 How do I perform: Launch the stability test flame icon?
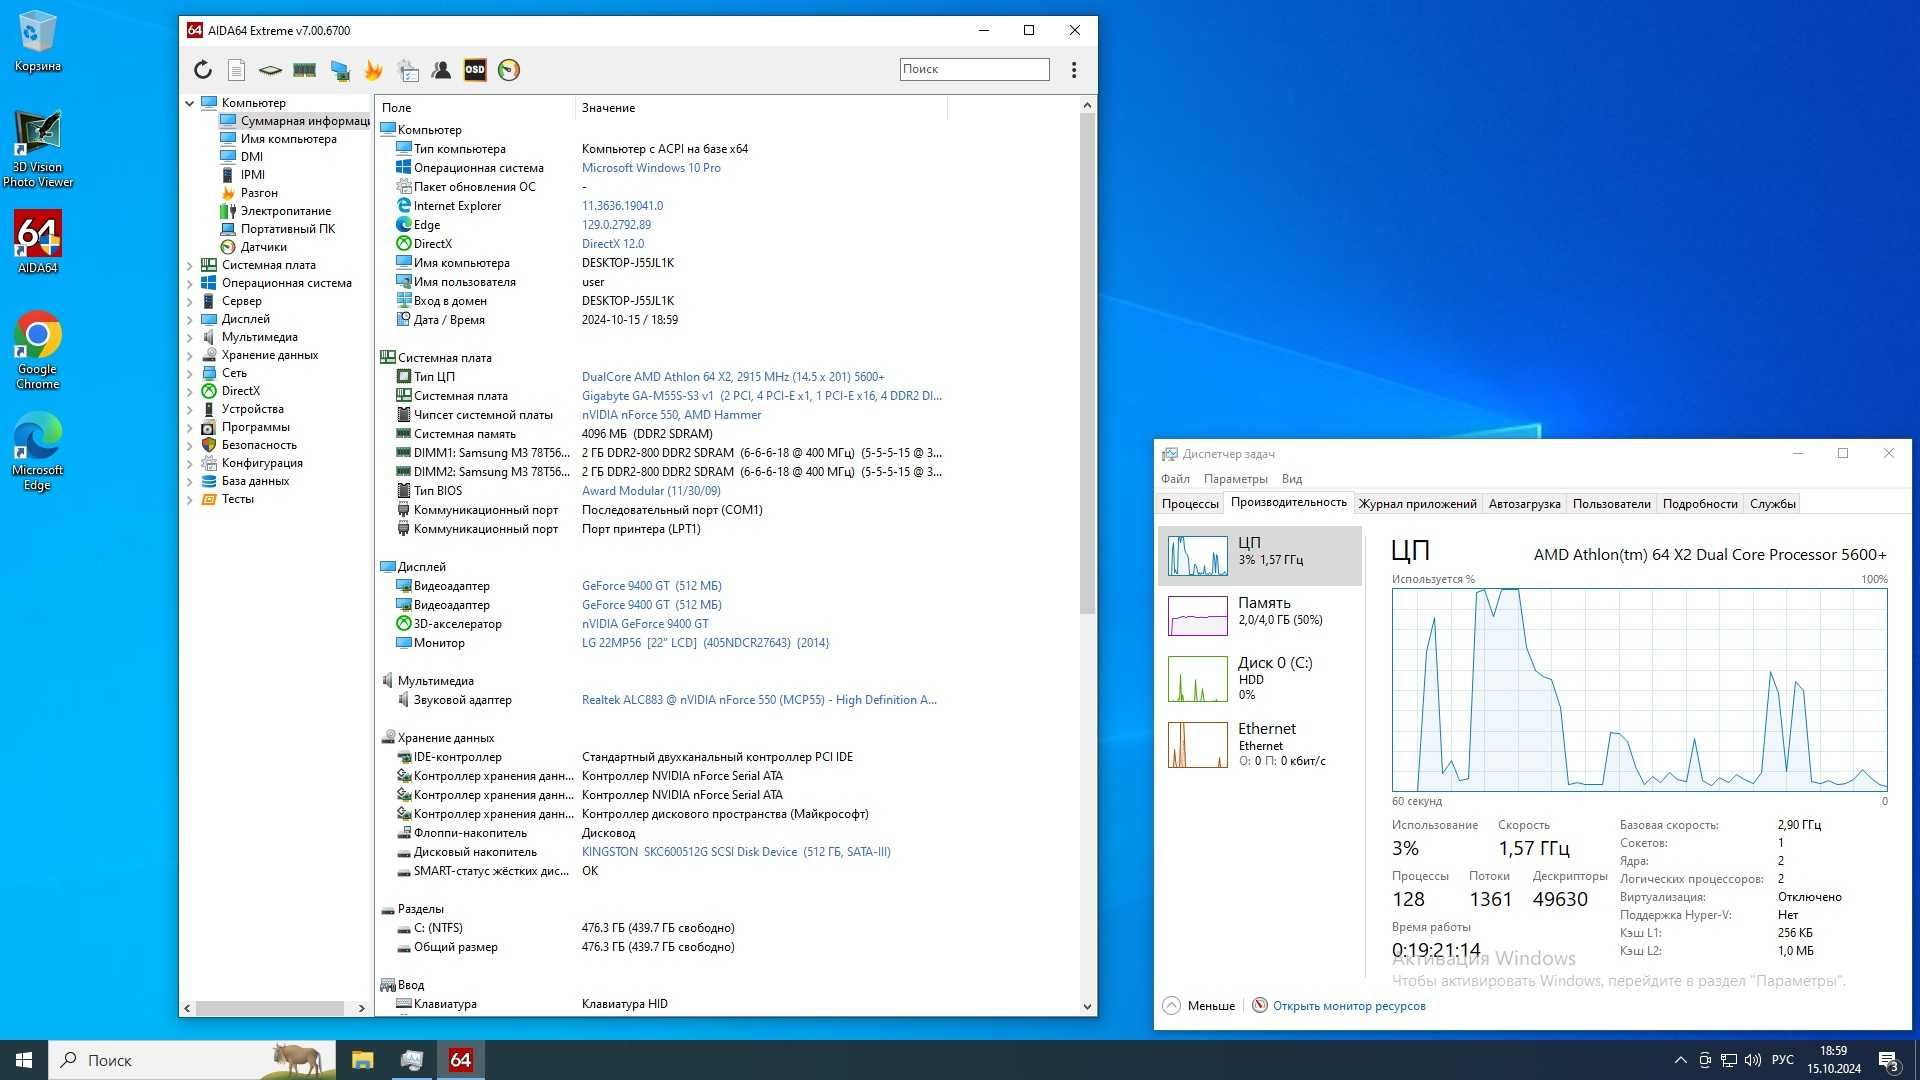(x=374, y=70)
